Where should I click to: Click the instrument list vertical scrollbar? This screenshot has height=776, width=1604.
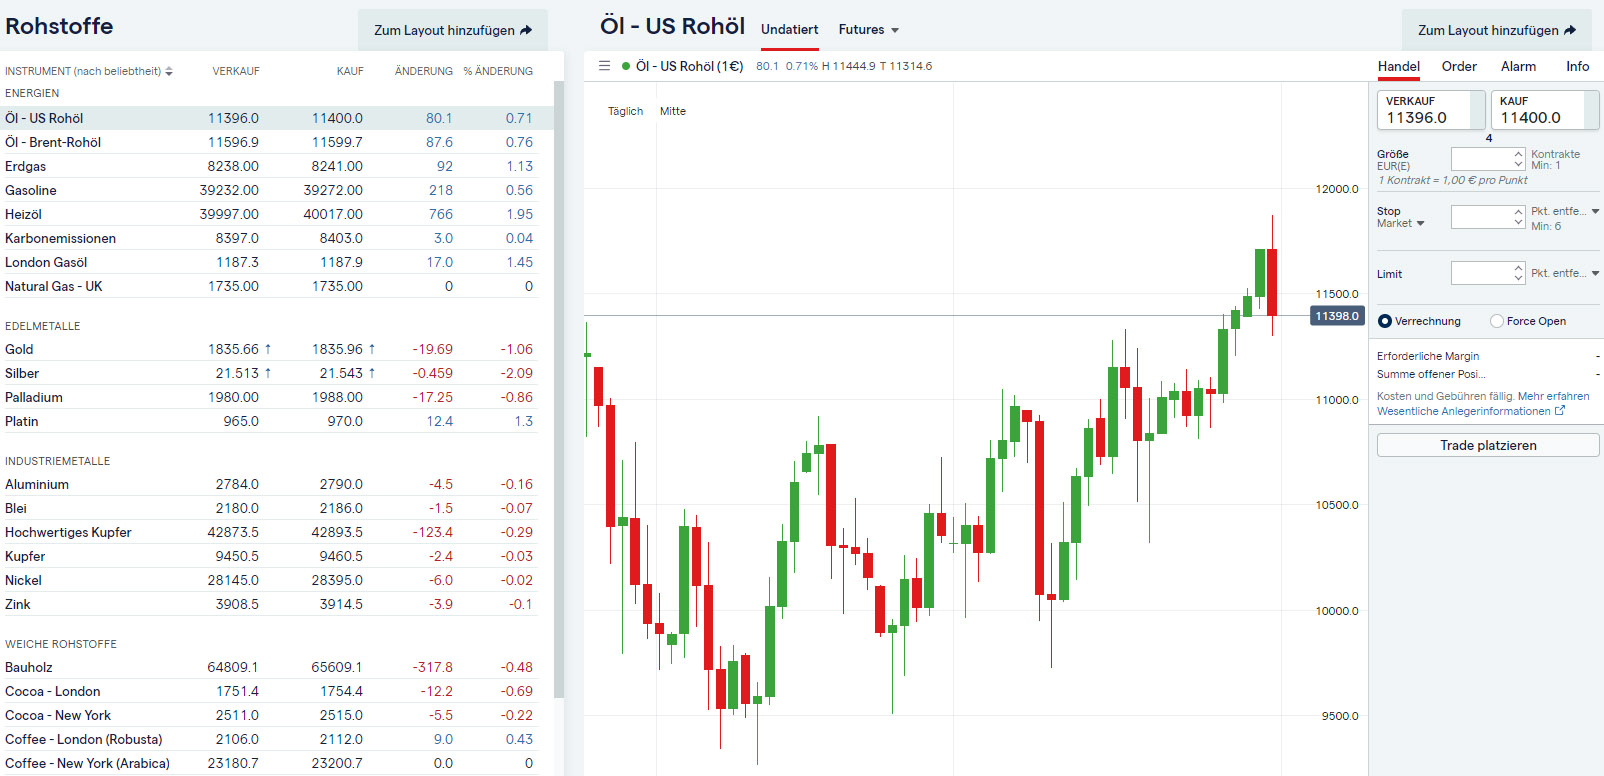558,390
